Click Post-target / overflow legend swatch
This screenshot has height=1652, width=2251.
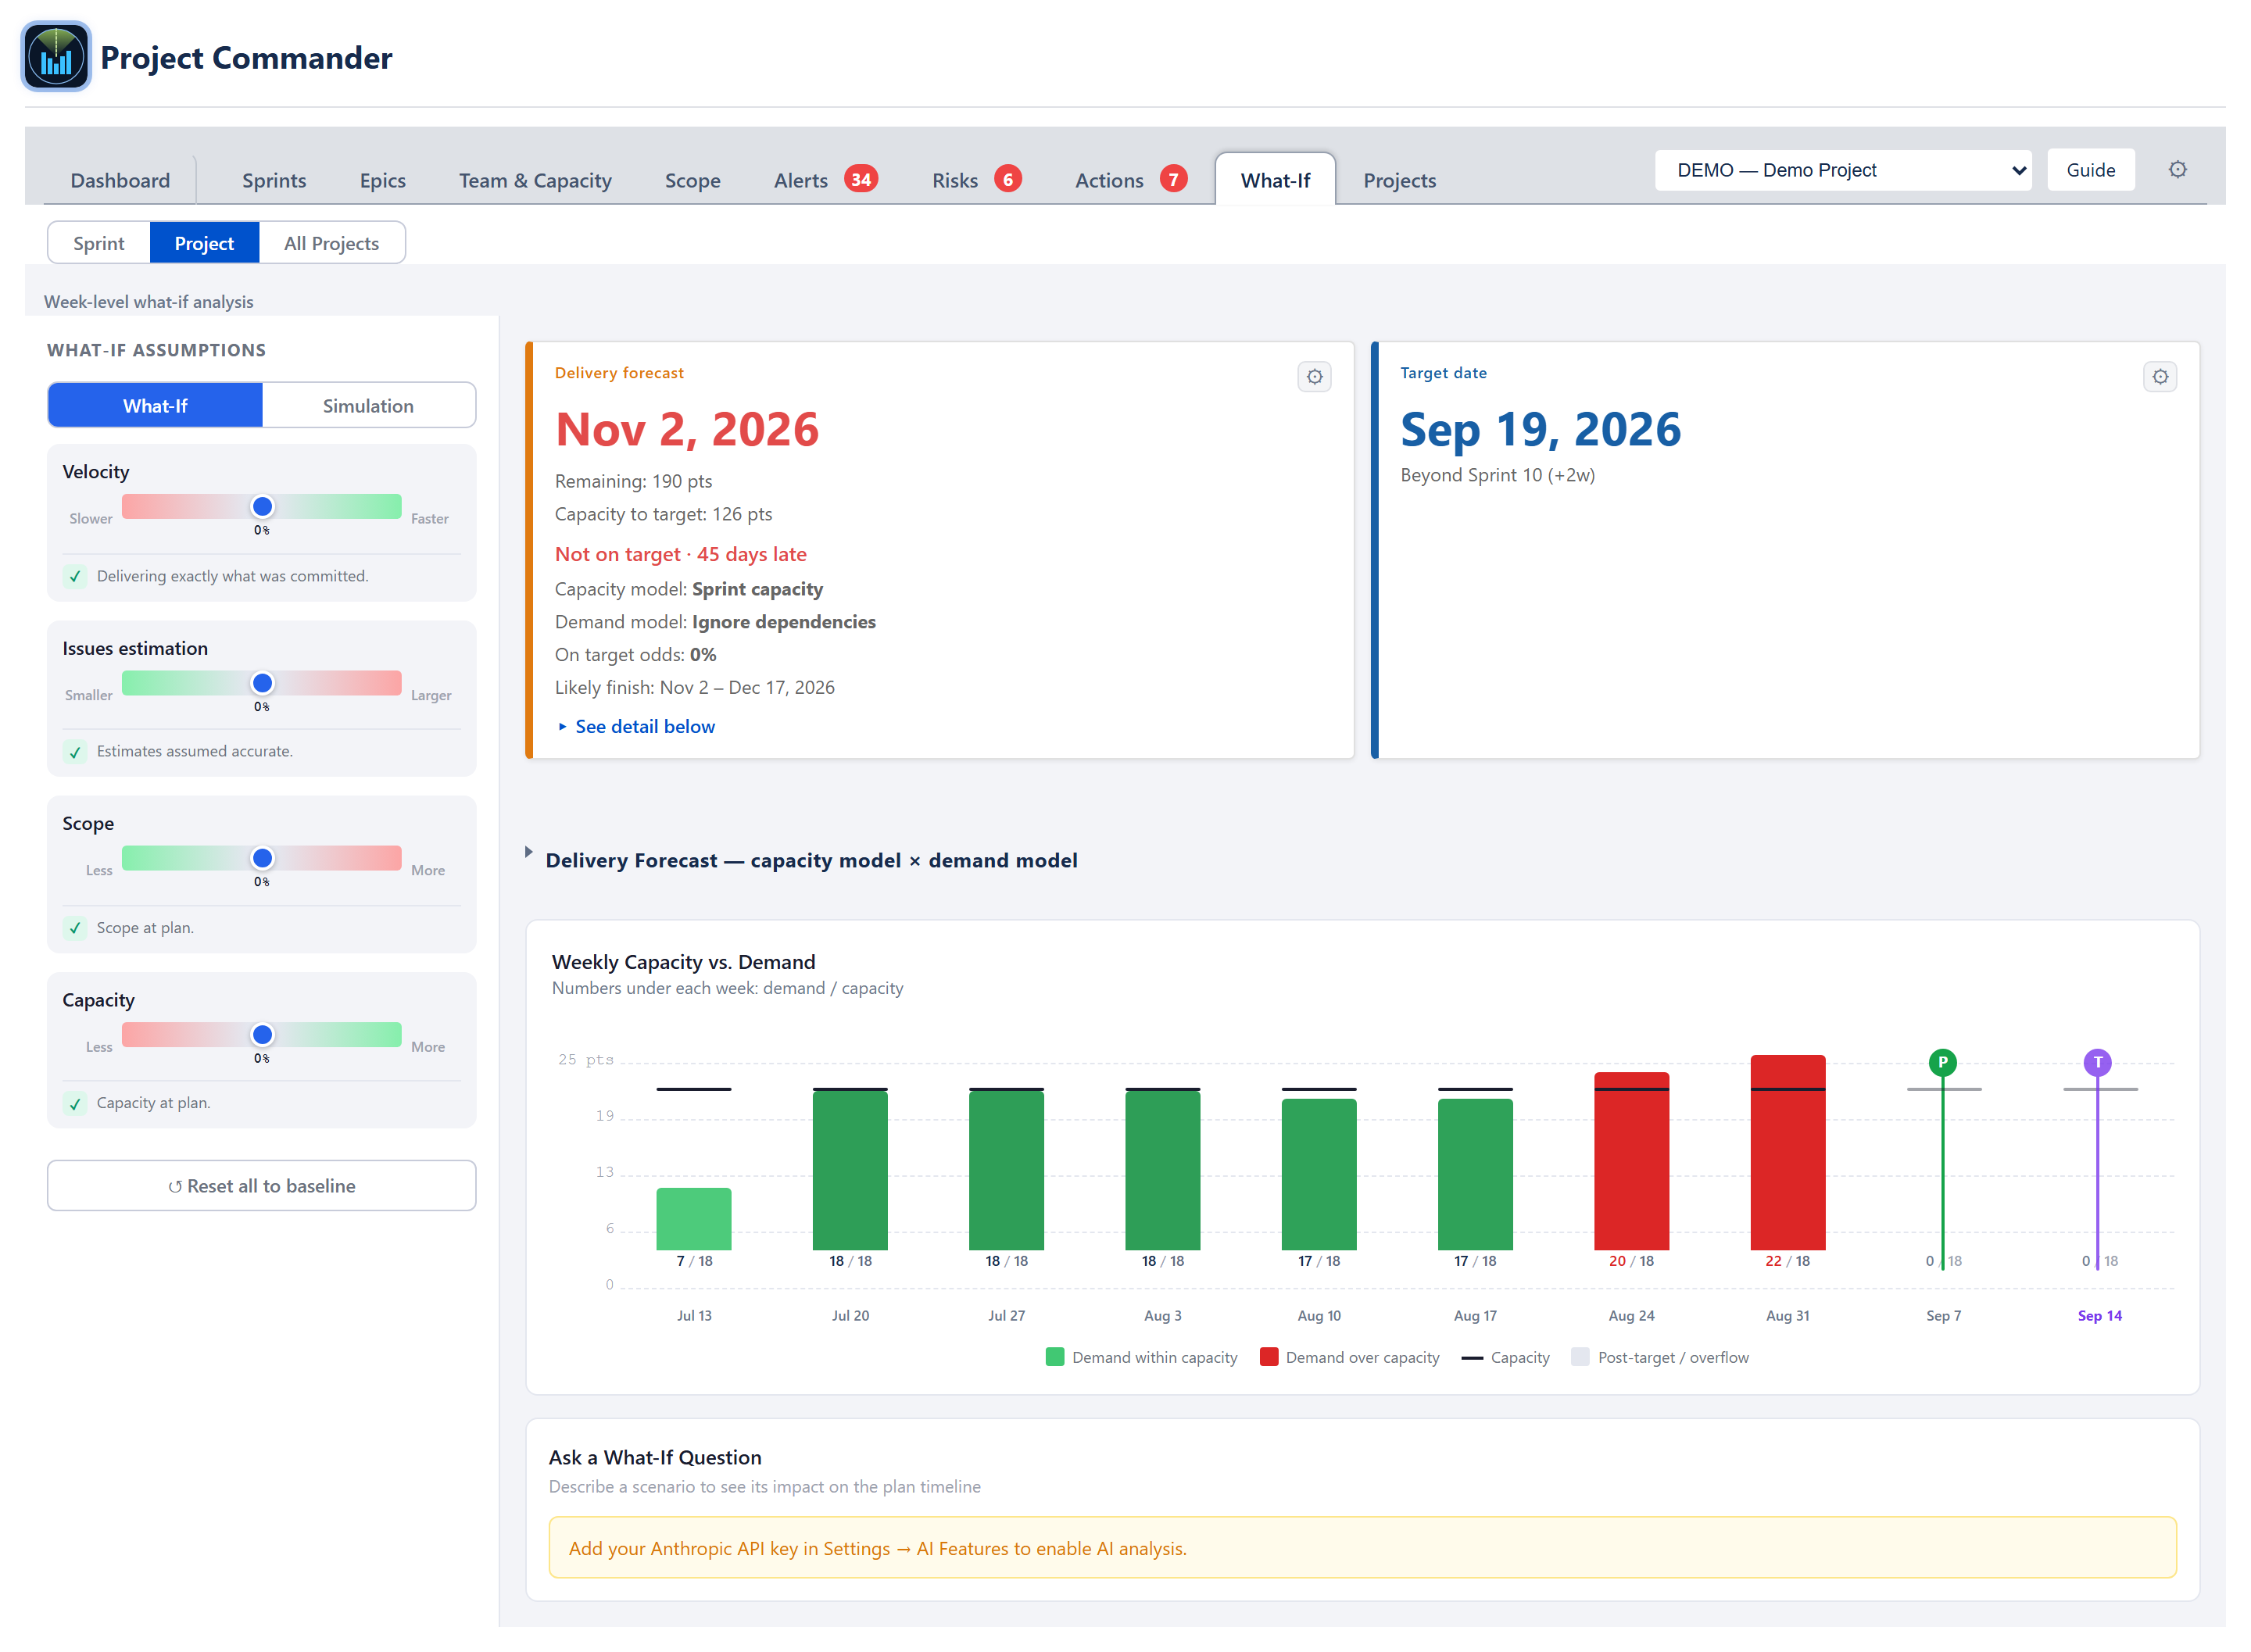point(1580,1357)
